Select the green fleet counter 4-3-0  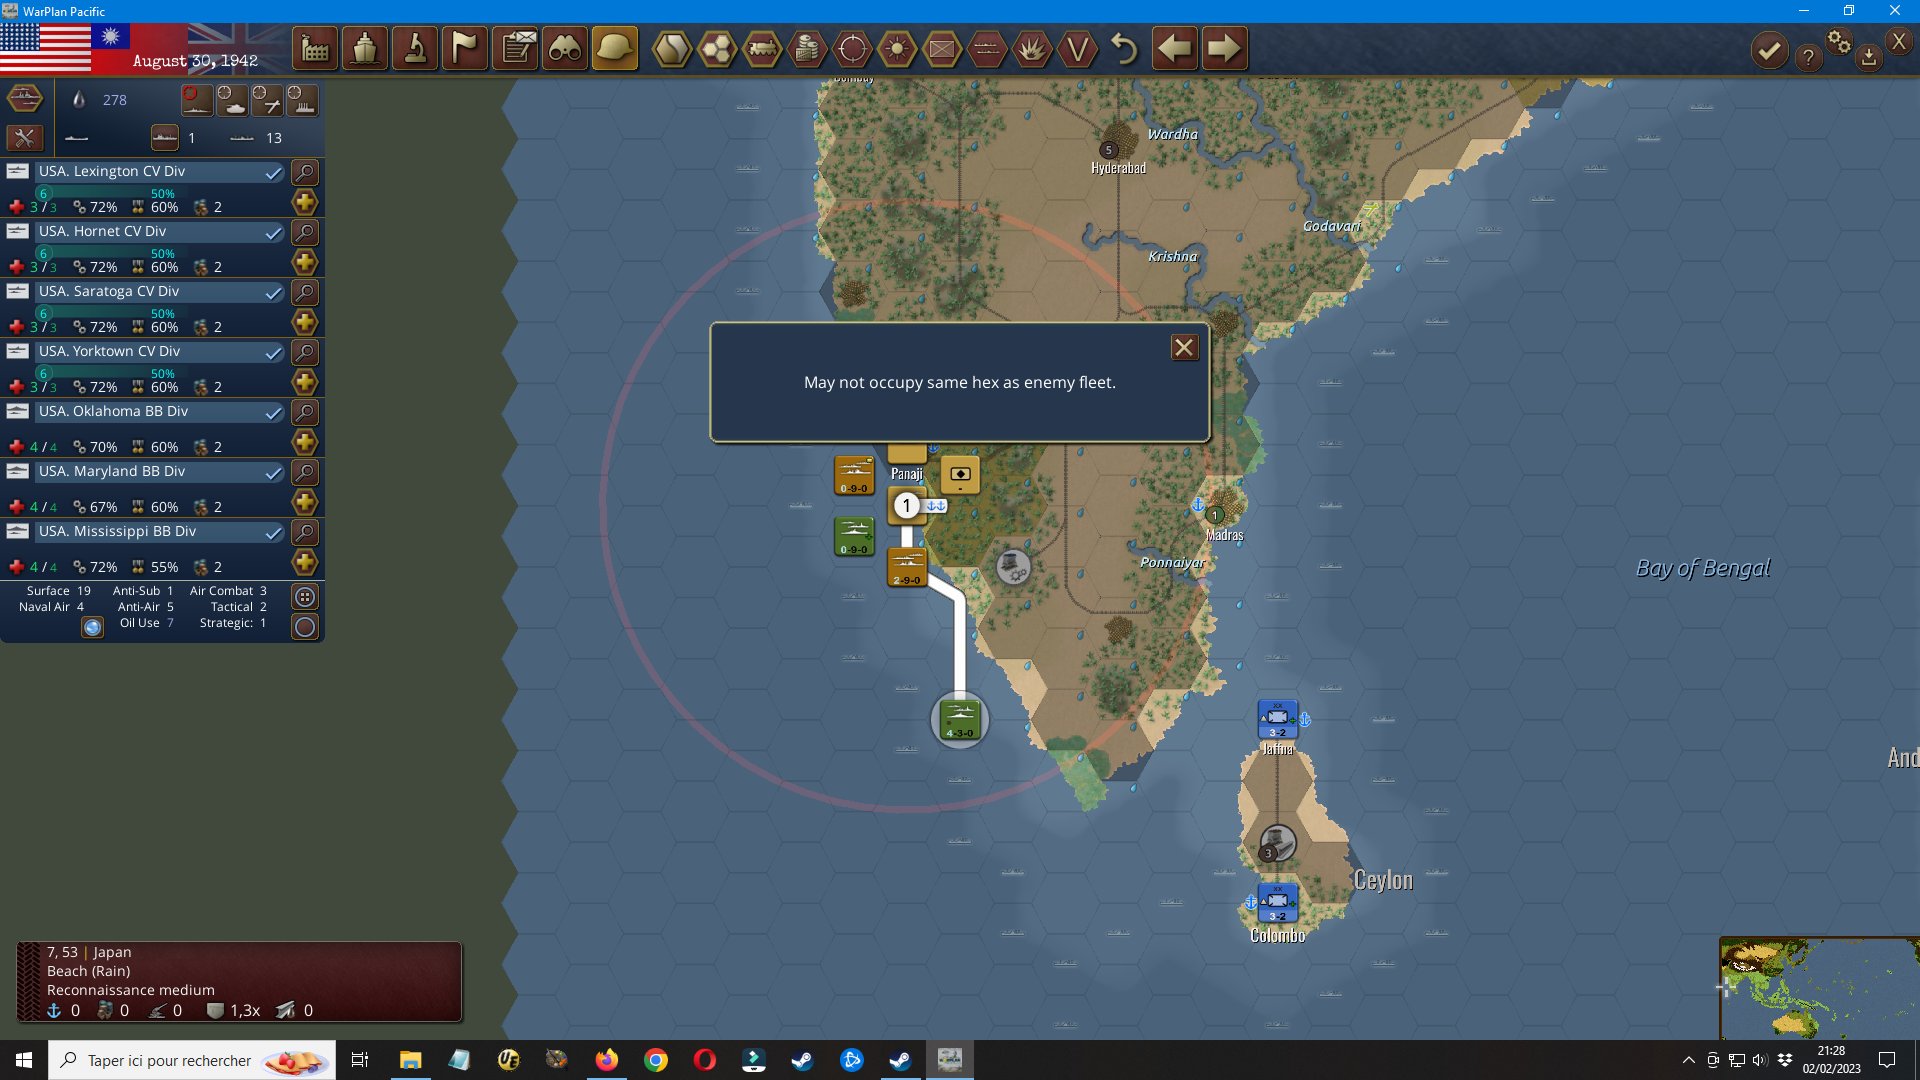960,720
